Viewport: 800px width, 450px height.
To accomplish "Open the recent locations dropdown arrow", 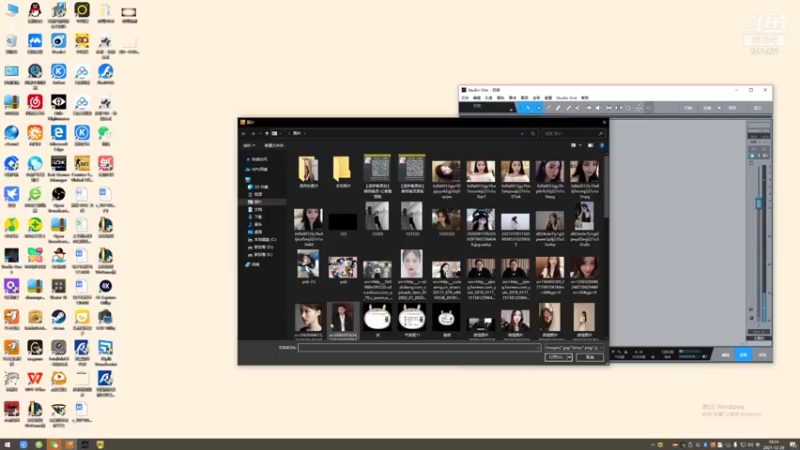I will click(x=260, y=134).
